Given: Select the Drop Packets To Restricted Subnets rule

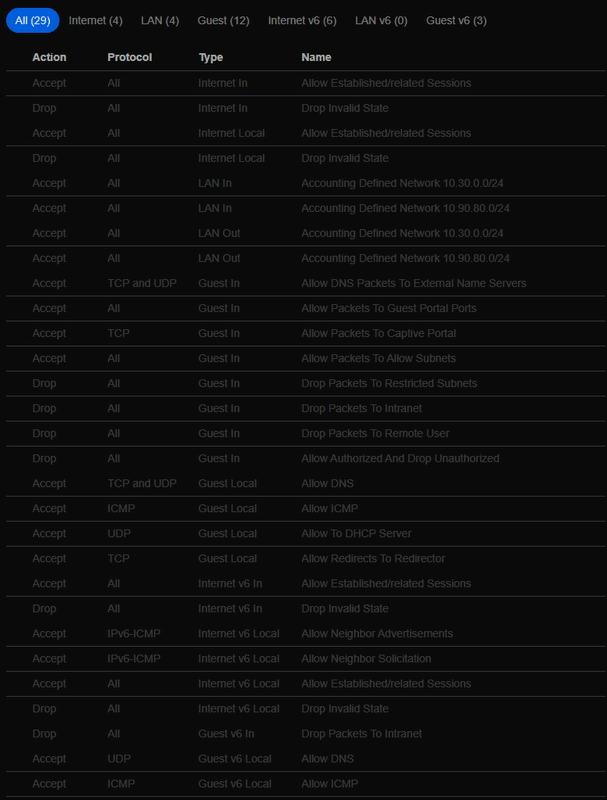Looking at the screenshot, I should (389, 383).
